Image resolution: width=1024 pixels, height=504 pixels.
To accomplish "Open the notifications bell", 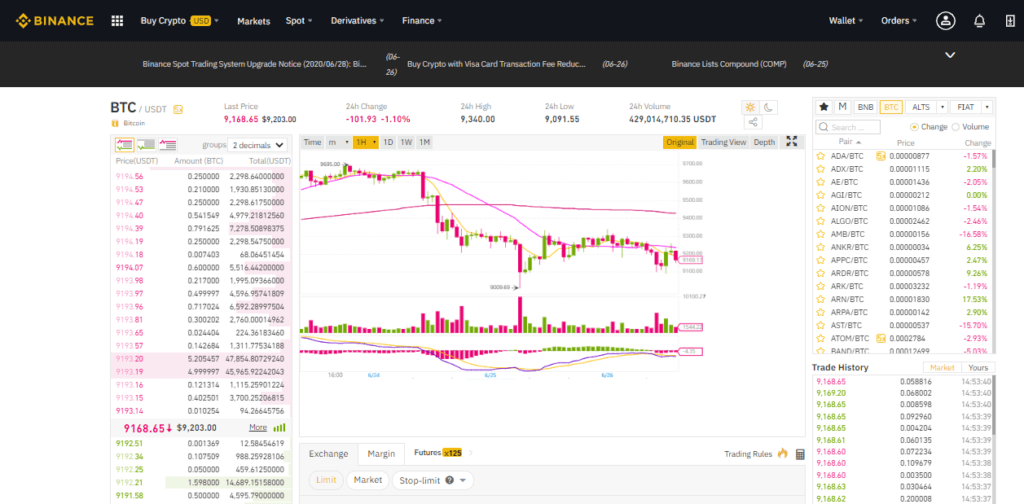I will point(980,21).
